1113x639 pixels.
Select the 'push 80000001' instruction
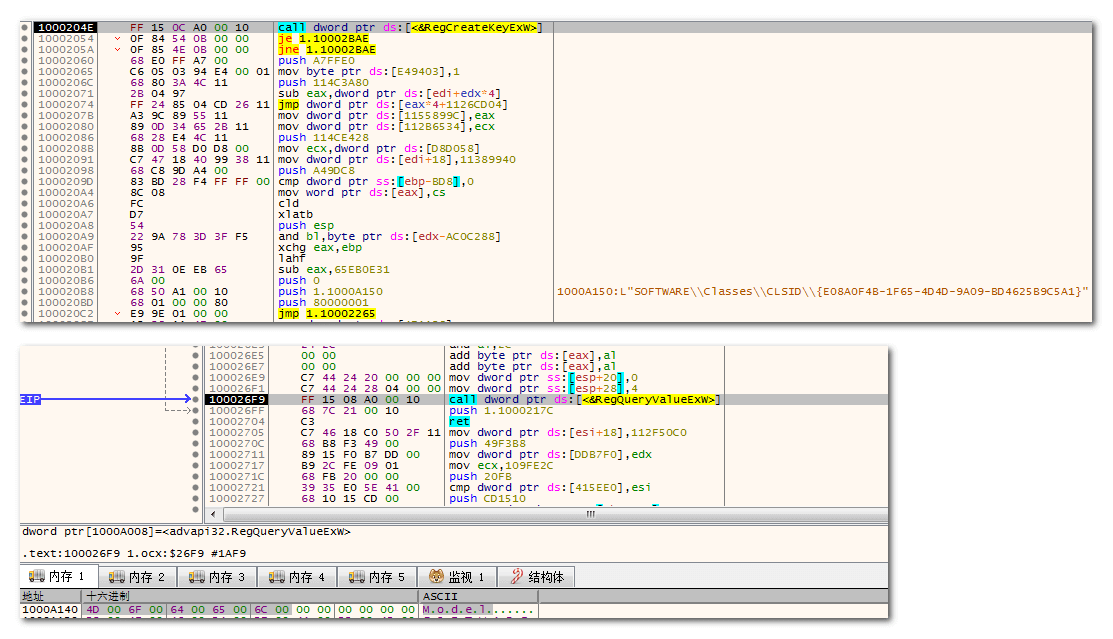tap(323, 302)
